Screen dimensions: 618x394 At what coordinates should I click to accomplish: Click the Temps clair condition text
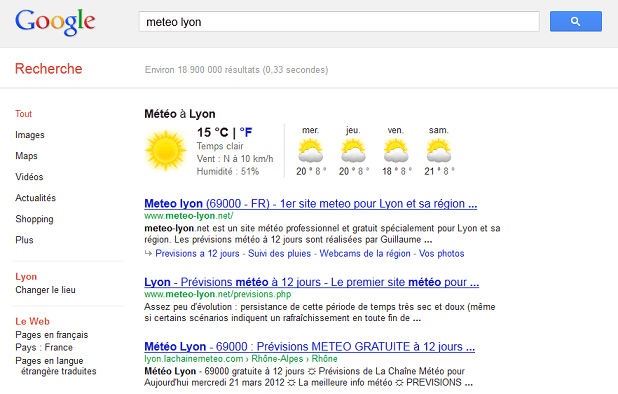click(x=220, y=146)
